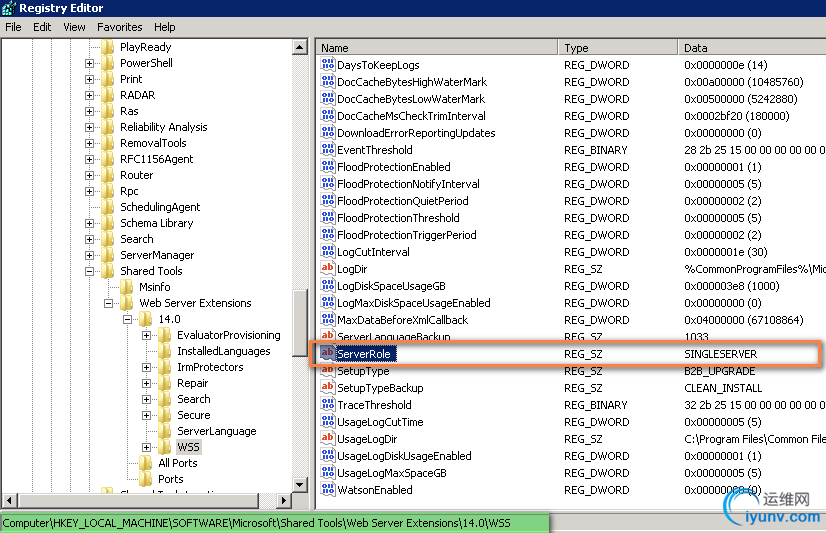The width and height of the screenshot is (826, 533).
Task: Click the LogDir string value icon
Action: point(328,269)
